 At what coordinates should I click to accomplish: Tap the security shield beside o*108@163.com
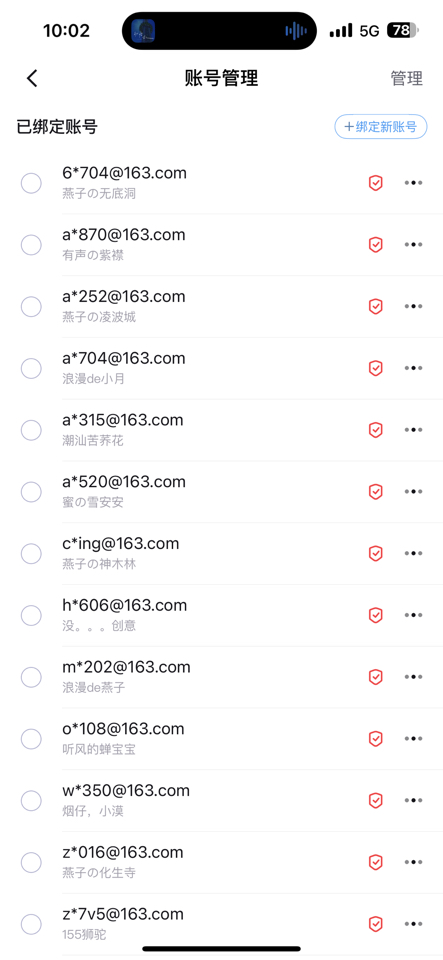(x=376, y=739)
